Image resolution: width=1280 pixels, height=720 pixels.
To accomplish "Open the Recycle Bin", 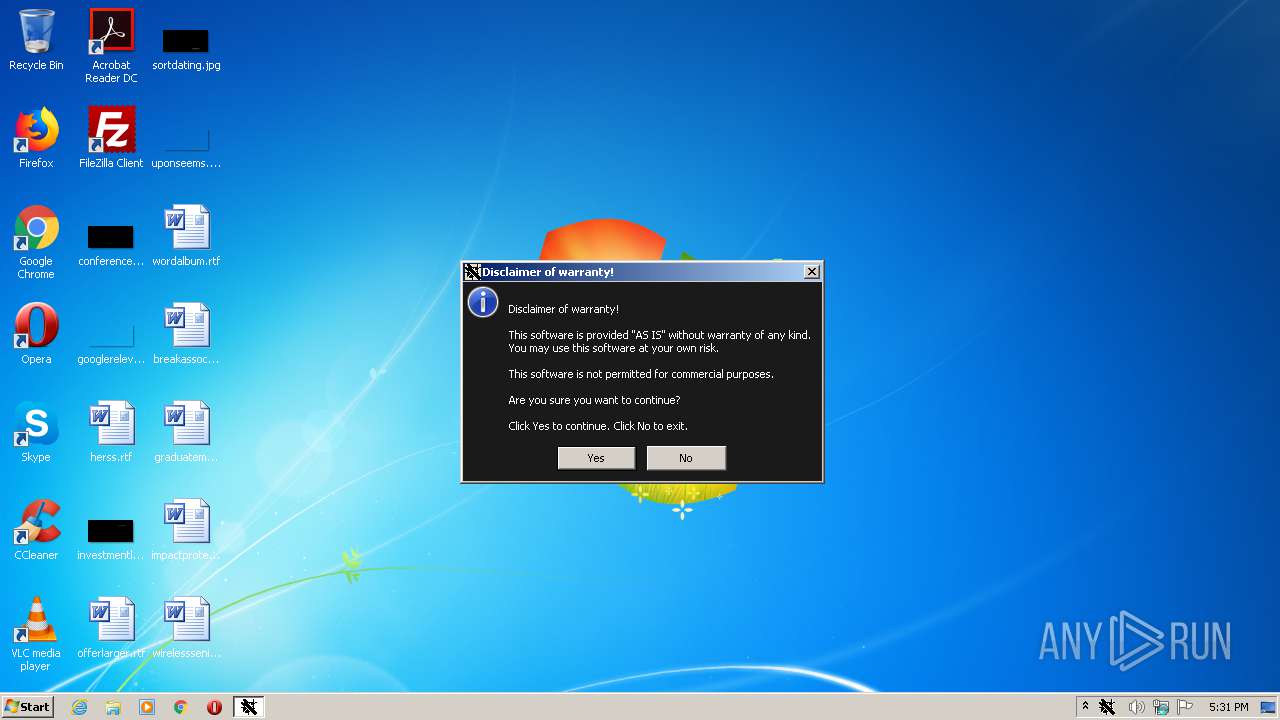I will pyautogui.click(x=36, y=40).
